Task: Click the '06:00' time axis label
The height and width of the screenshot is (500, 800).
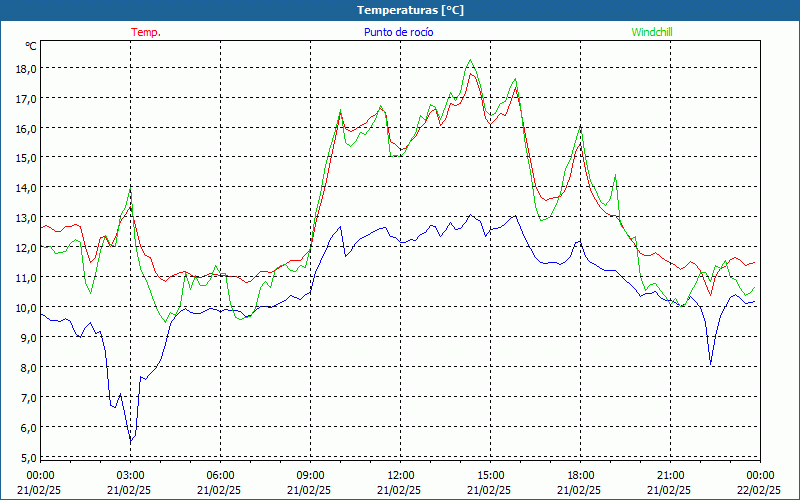Action: (220, 476)
